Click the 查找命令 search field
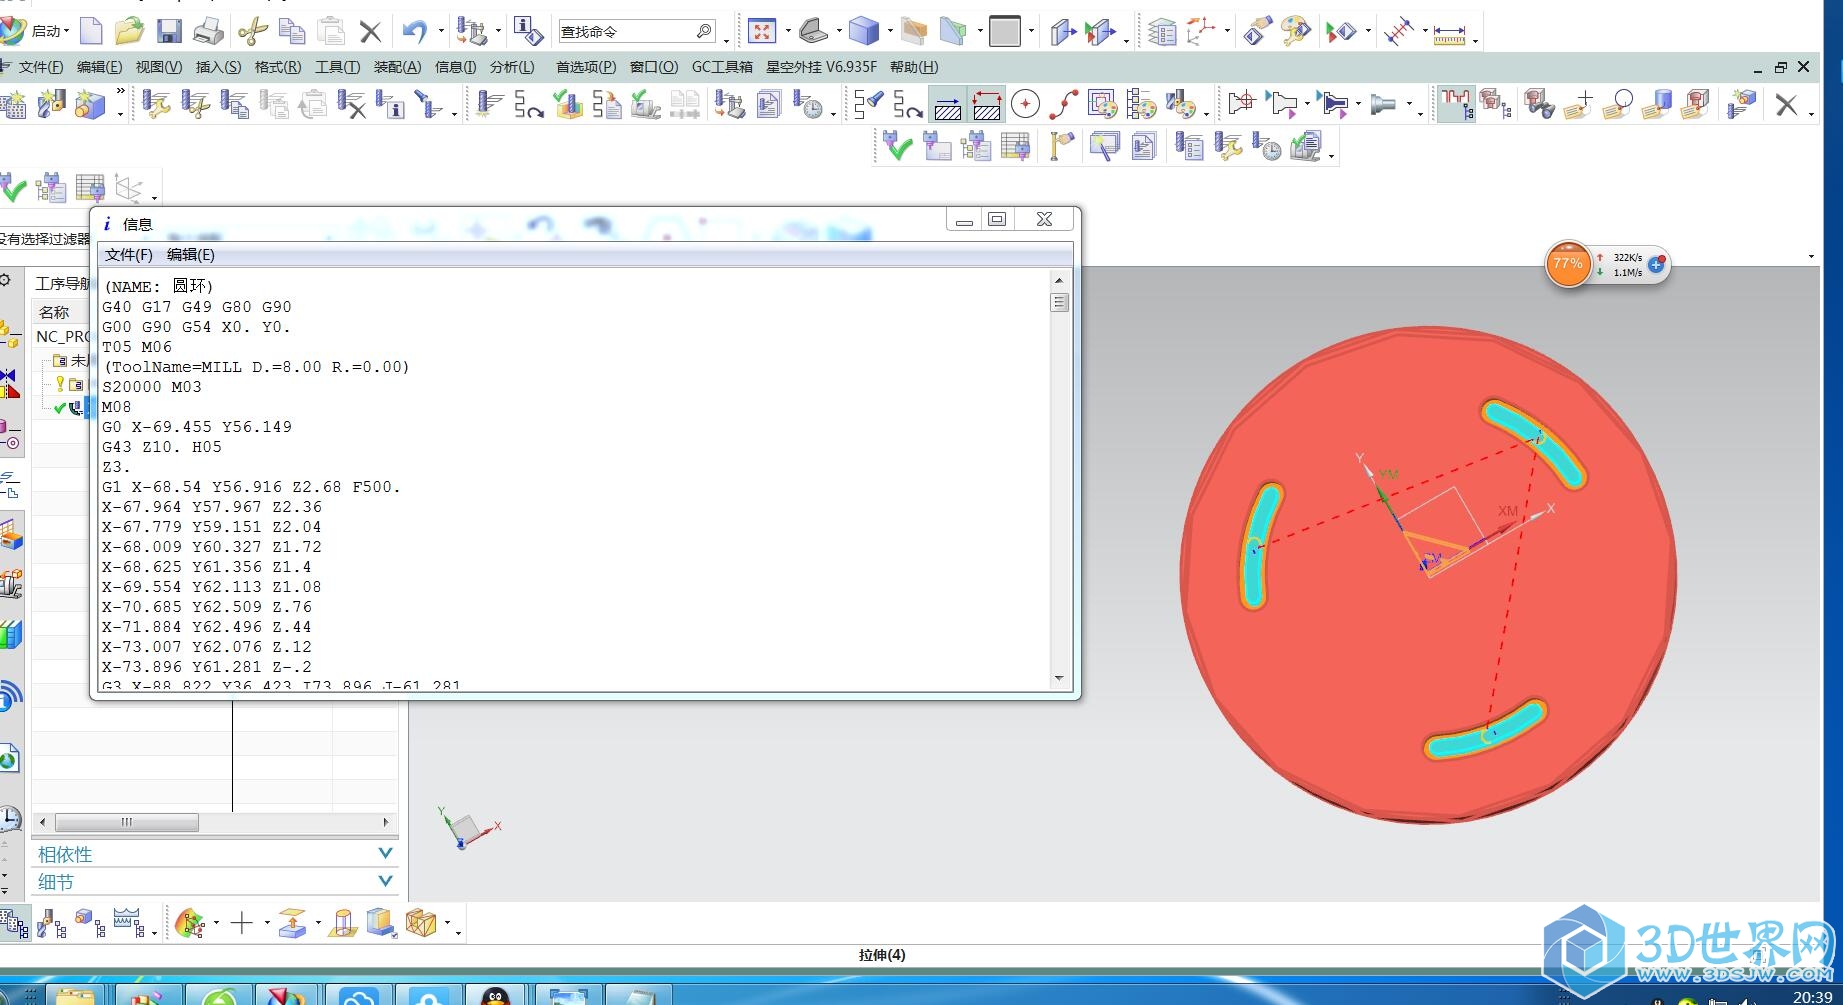Image resolution: width=1843 pixels, height=1005 pixels. [x=636, y=32]
